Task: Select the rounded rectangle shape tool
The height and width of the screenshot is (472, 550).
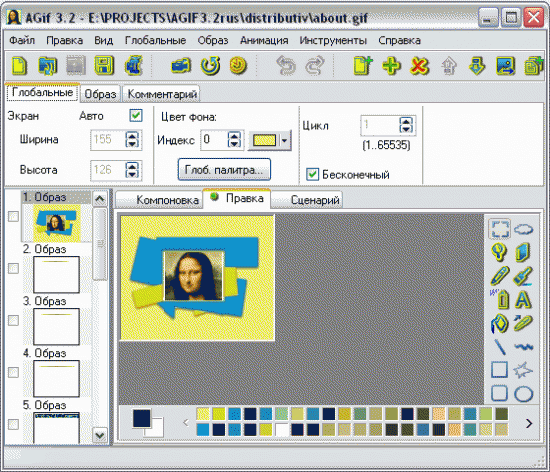Action: pyautogui.click(x=499, y=393)
